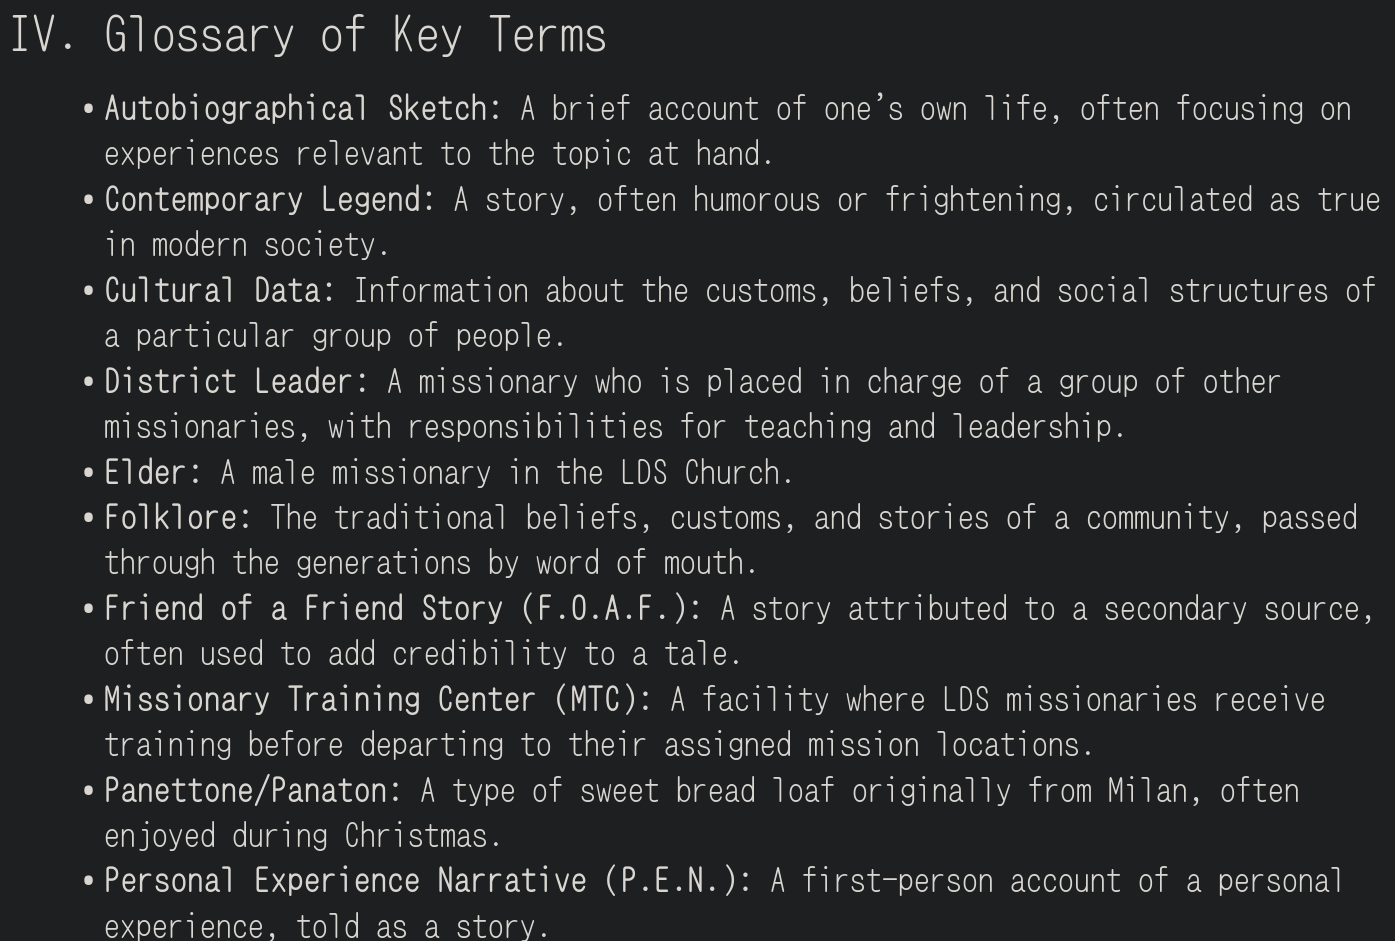Viewport: 1395px width, 941px height.
Task: Click the bold "Cultural Data" term
Action: point(214,290)
